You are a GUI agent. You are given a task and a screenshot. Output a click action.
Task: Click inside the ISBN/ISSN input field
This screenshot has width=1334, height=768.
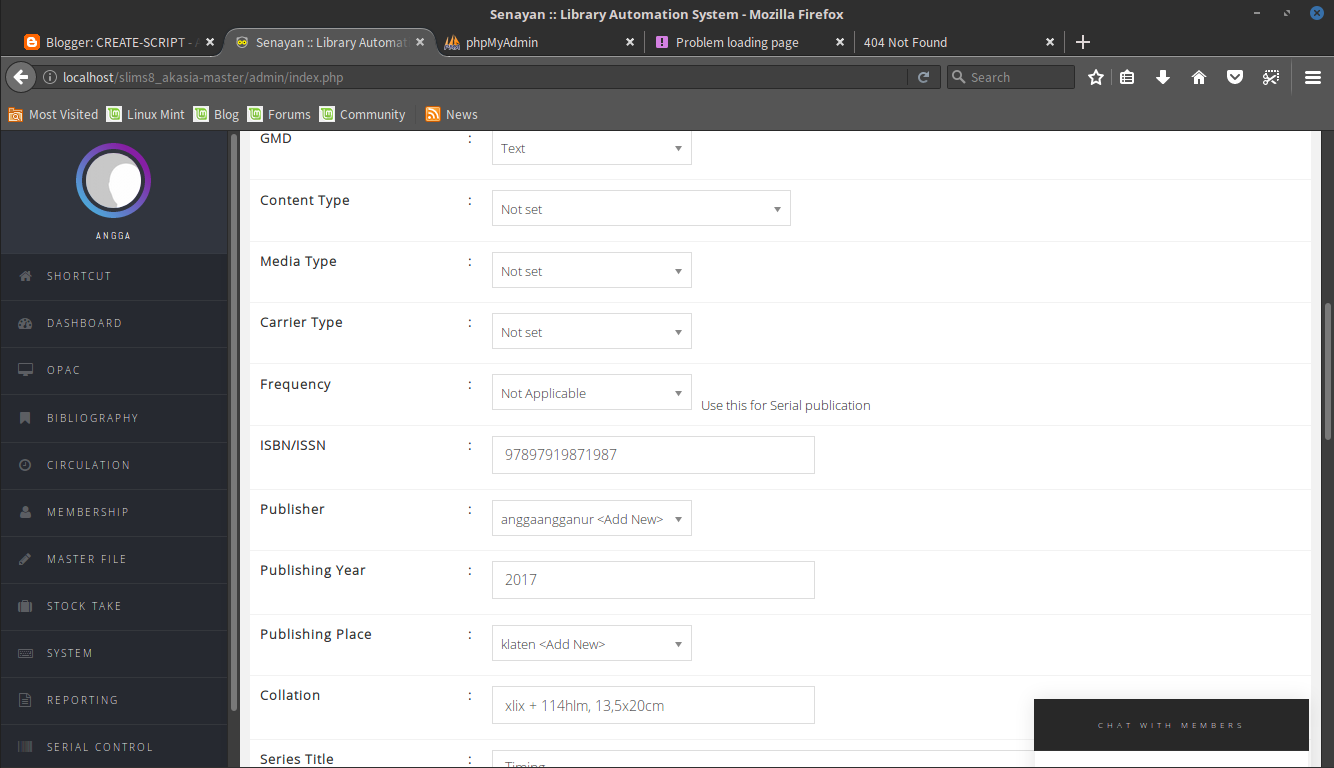click(652, 454)
